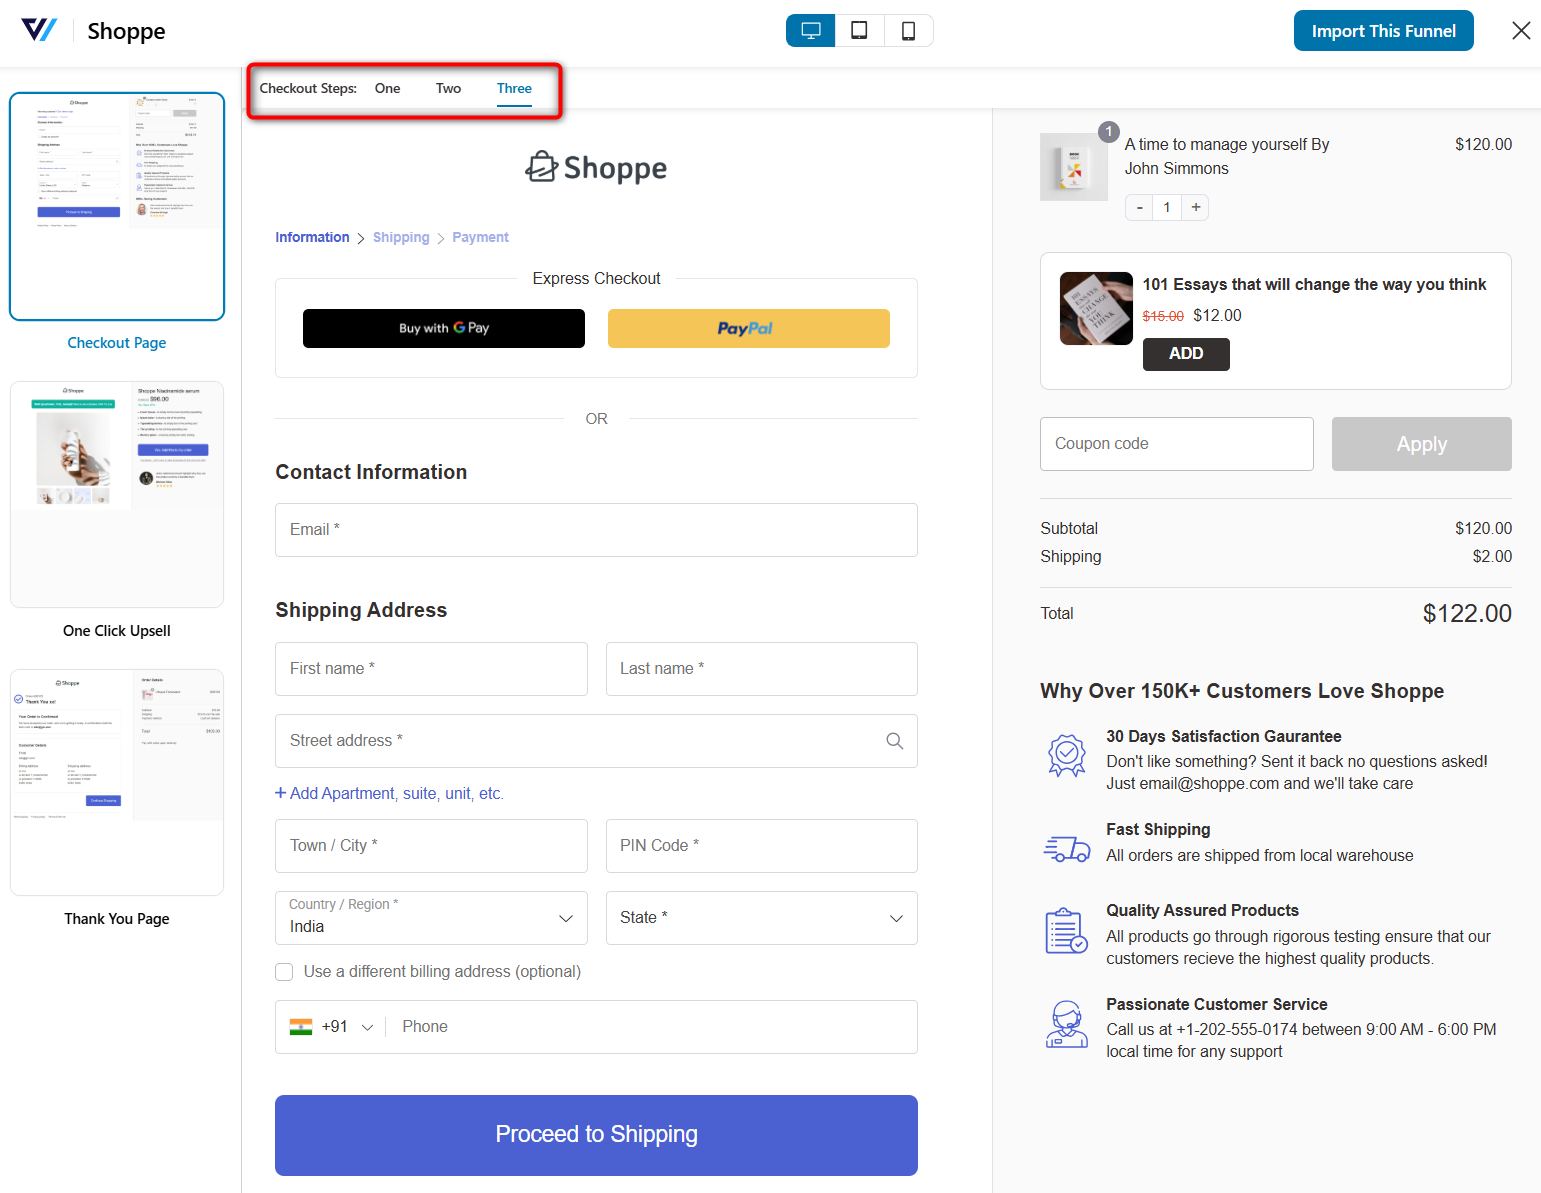Click the Apply coupon button
1541x1193 pixels.
click(x=1421, y=444)
